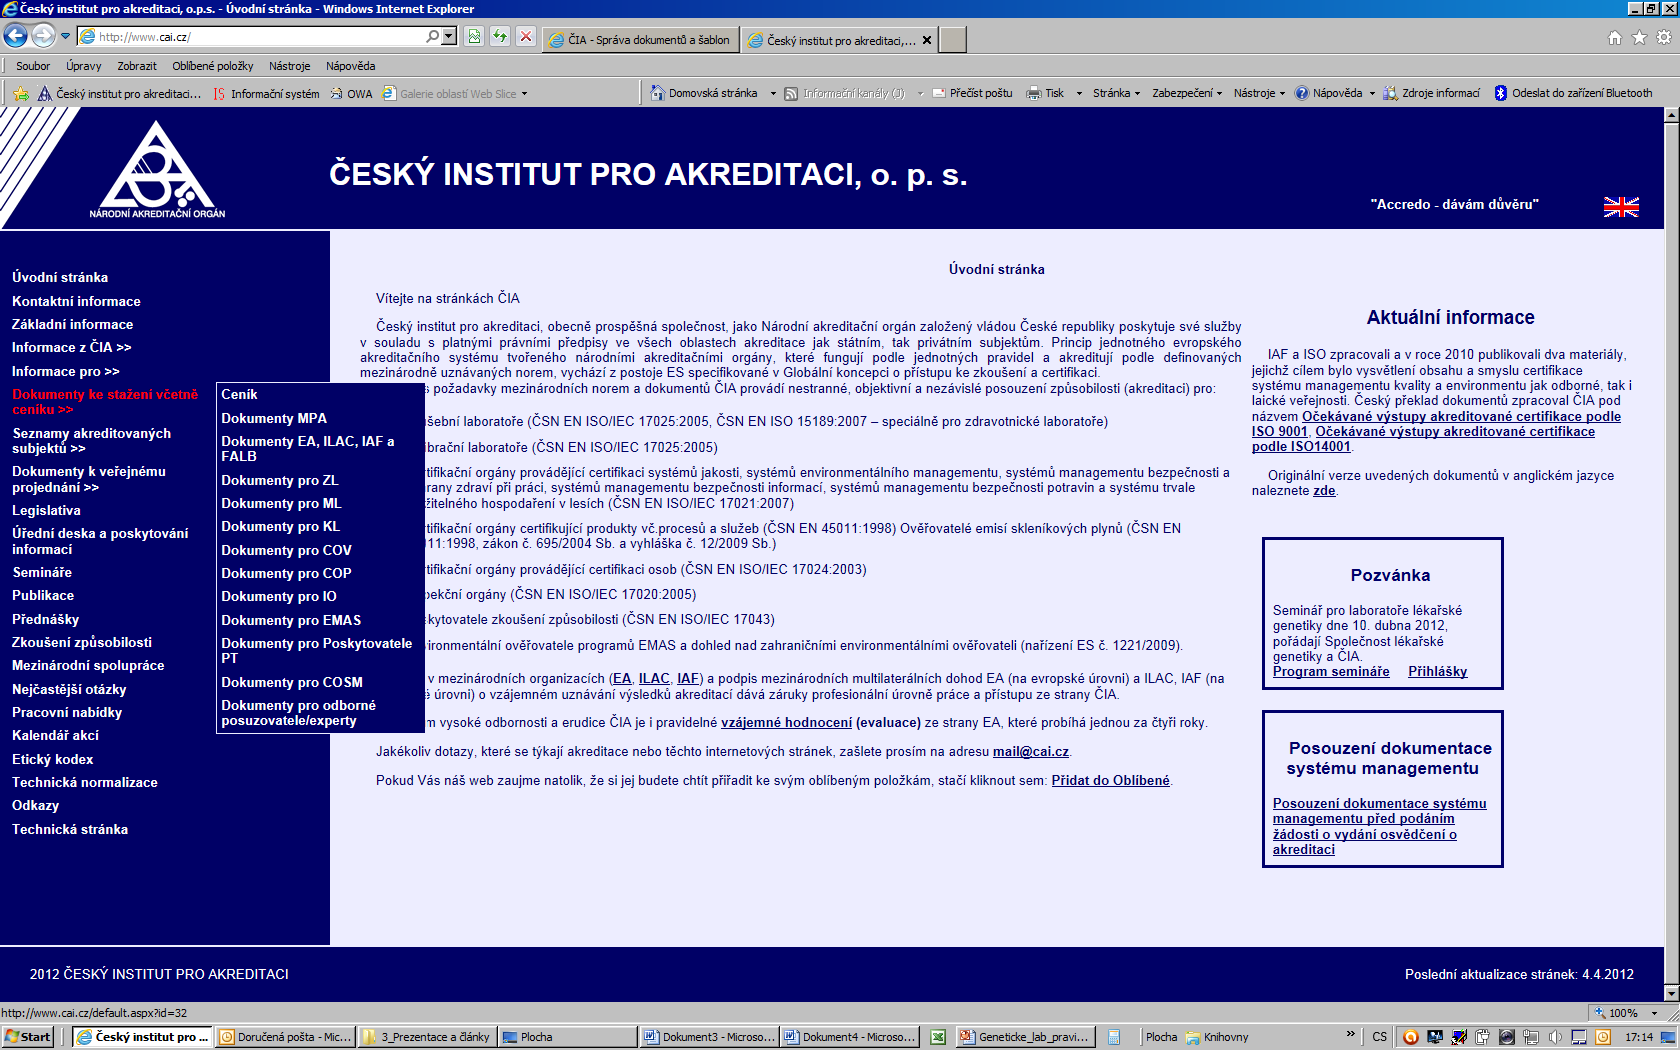Open the Zobrazit menu
Viewport: 1680px width, 1050px height.
pyautogui.click(x=137, y=66)
